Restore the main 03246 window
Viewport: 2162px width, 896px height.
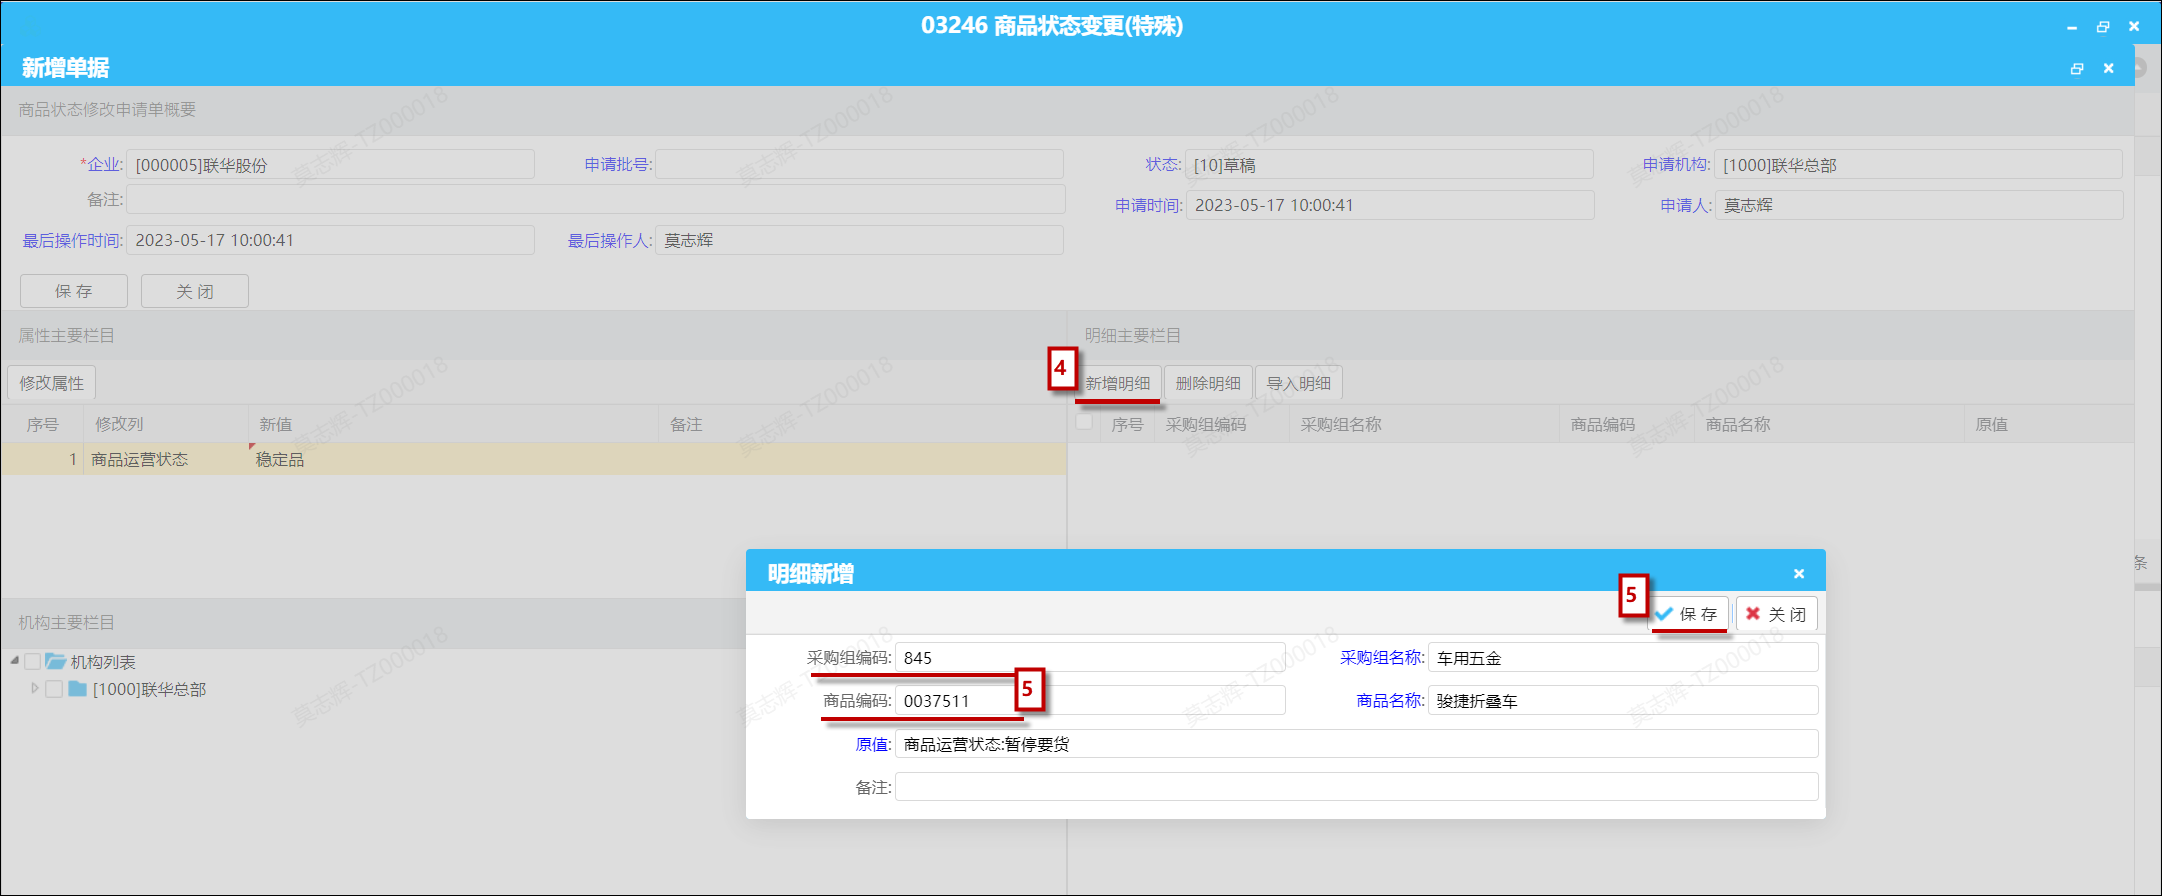[2103, 27]
